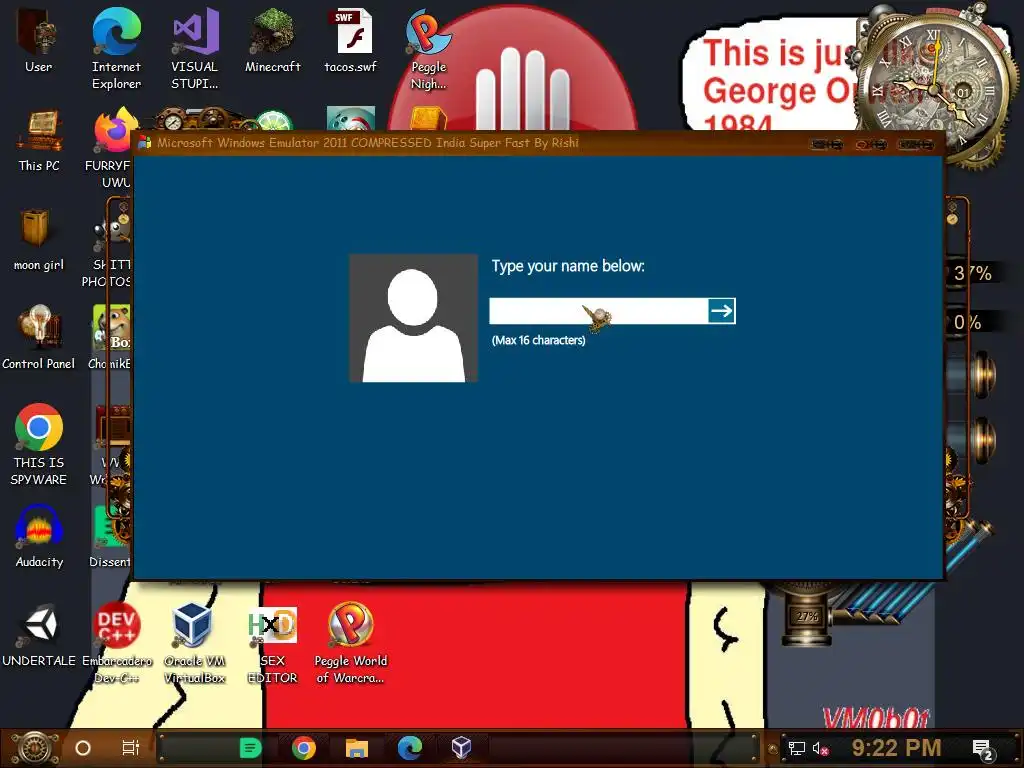1024x768 pixels.
Task: Open File Explorer from the taskbar
Action: click(x=357, y=748)
